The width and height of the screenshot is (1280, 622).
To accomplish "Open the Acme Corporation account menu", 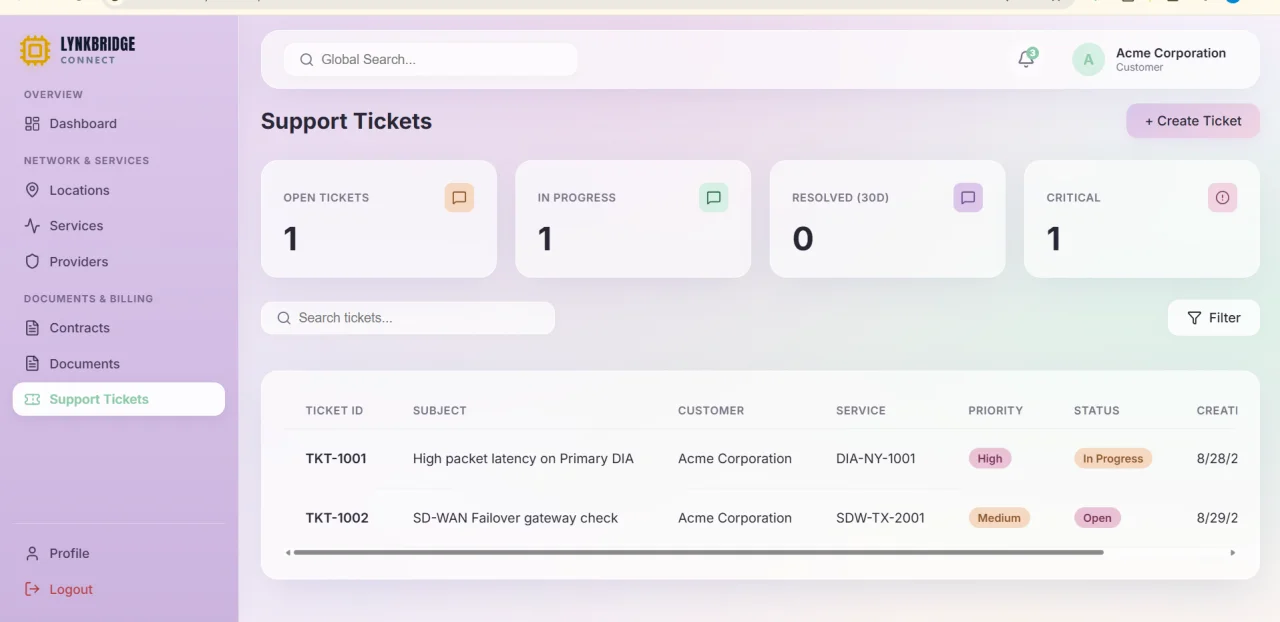I will (1150, 60).
